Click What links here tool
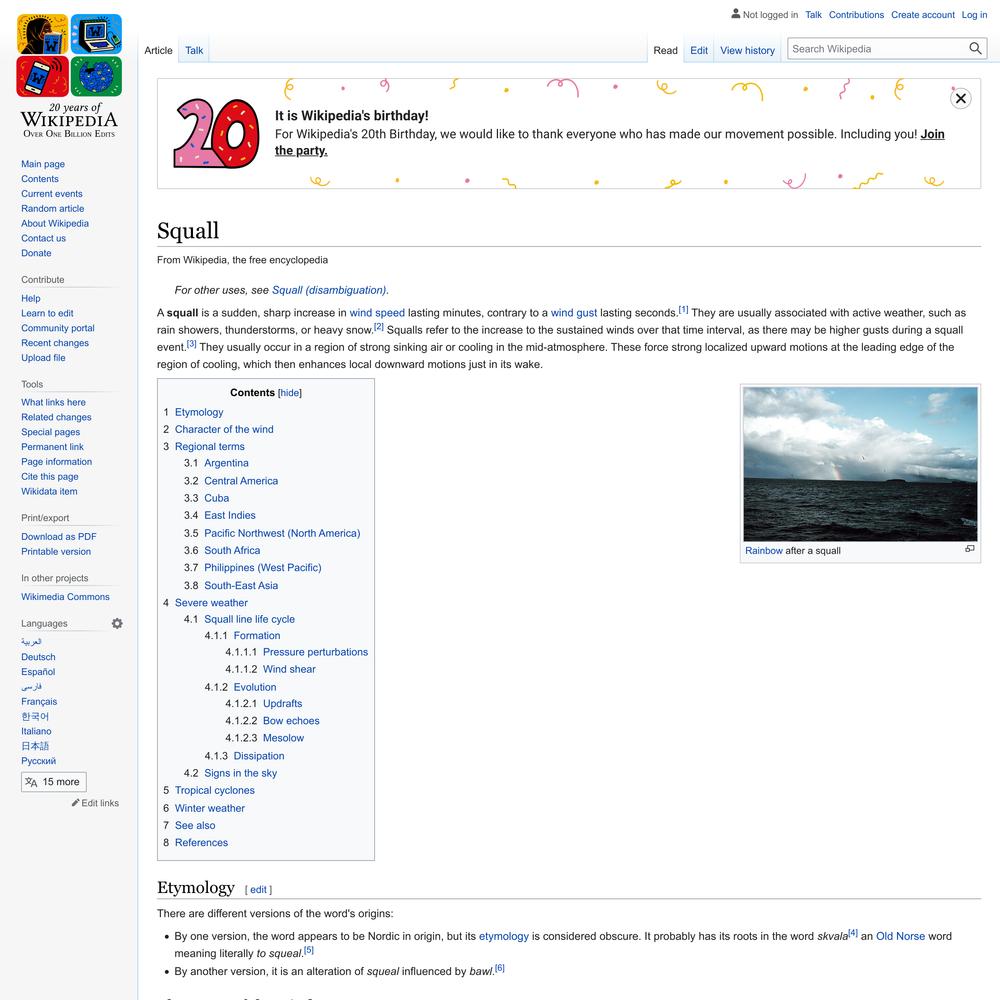Viewport: 1000px width, 1000px height. (x=53, y=402)
